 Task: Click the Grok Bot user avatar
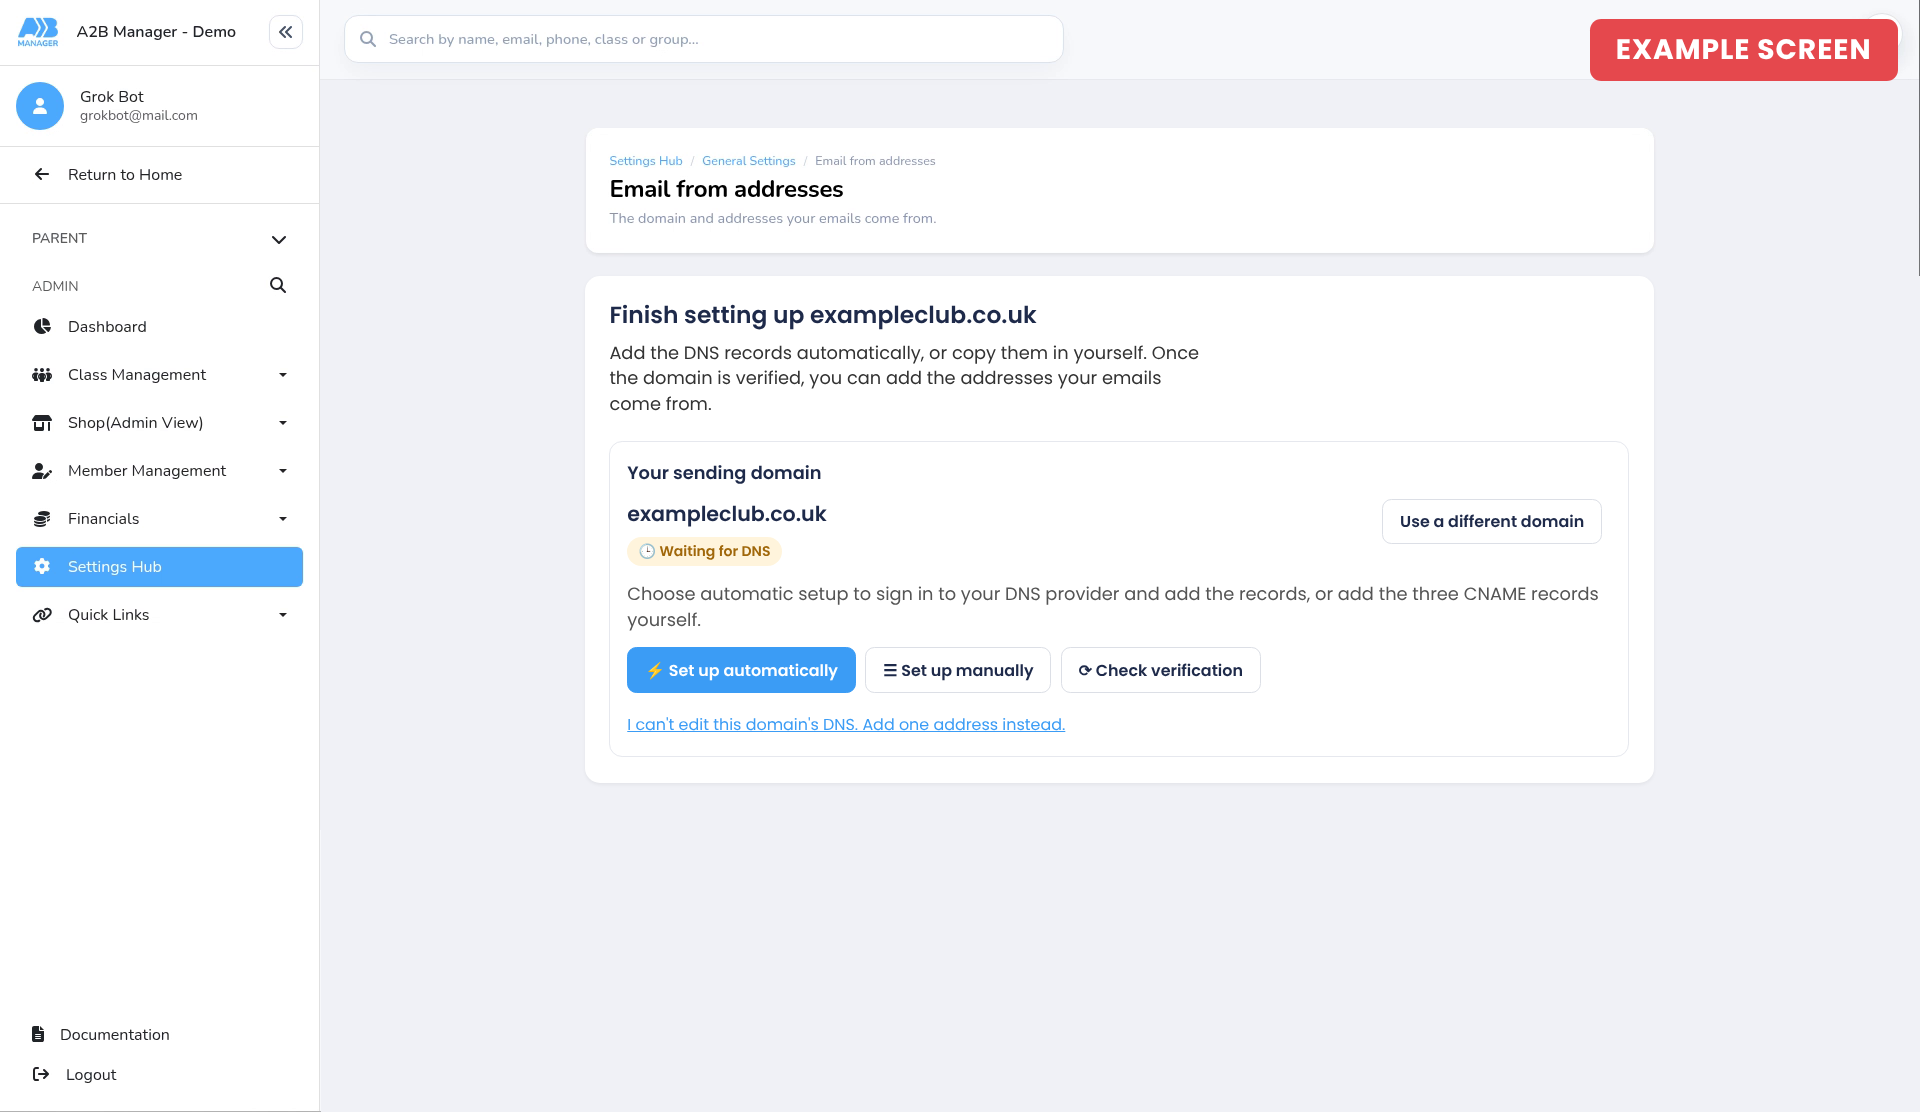coord(40,106)
